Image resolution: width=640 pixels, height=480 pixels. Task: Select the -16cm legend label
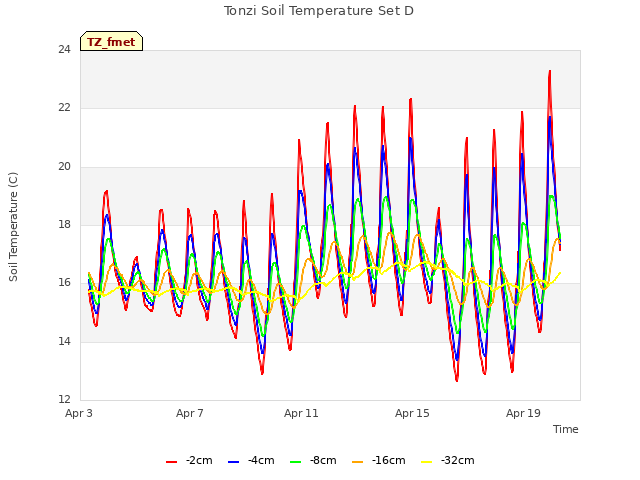tap(389, 460)
